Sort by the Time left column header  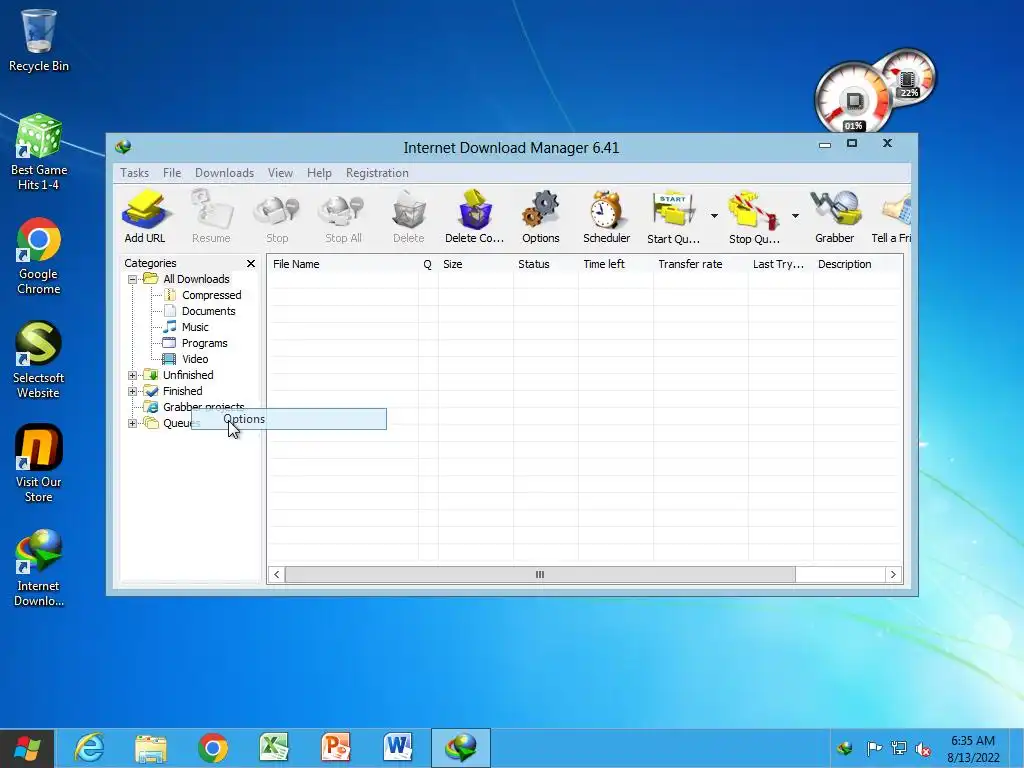[615, 264]
